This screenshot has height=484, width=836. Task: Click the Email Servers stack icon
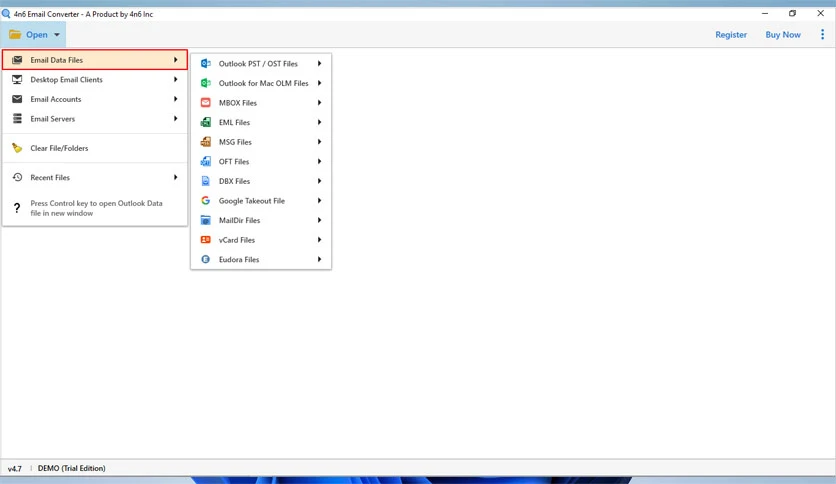click(17, 118)
